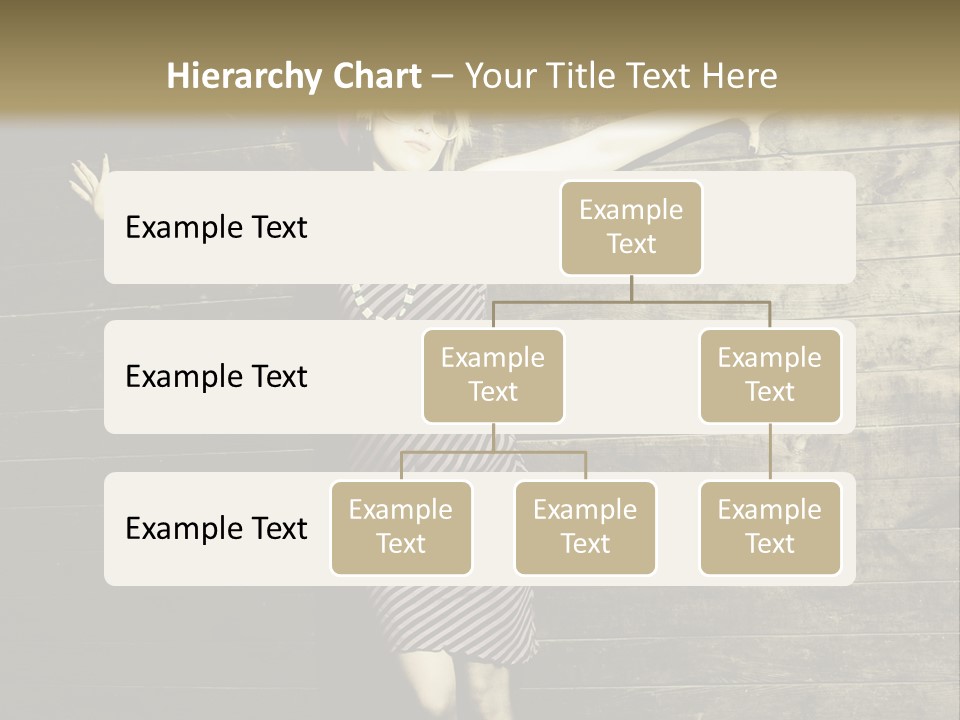Click the bottom row's "Example Text" label
960x720 pixels.
216,528
